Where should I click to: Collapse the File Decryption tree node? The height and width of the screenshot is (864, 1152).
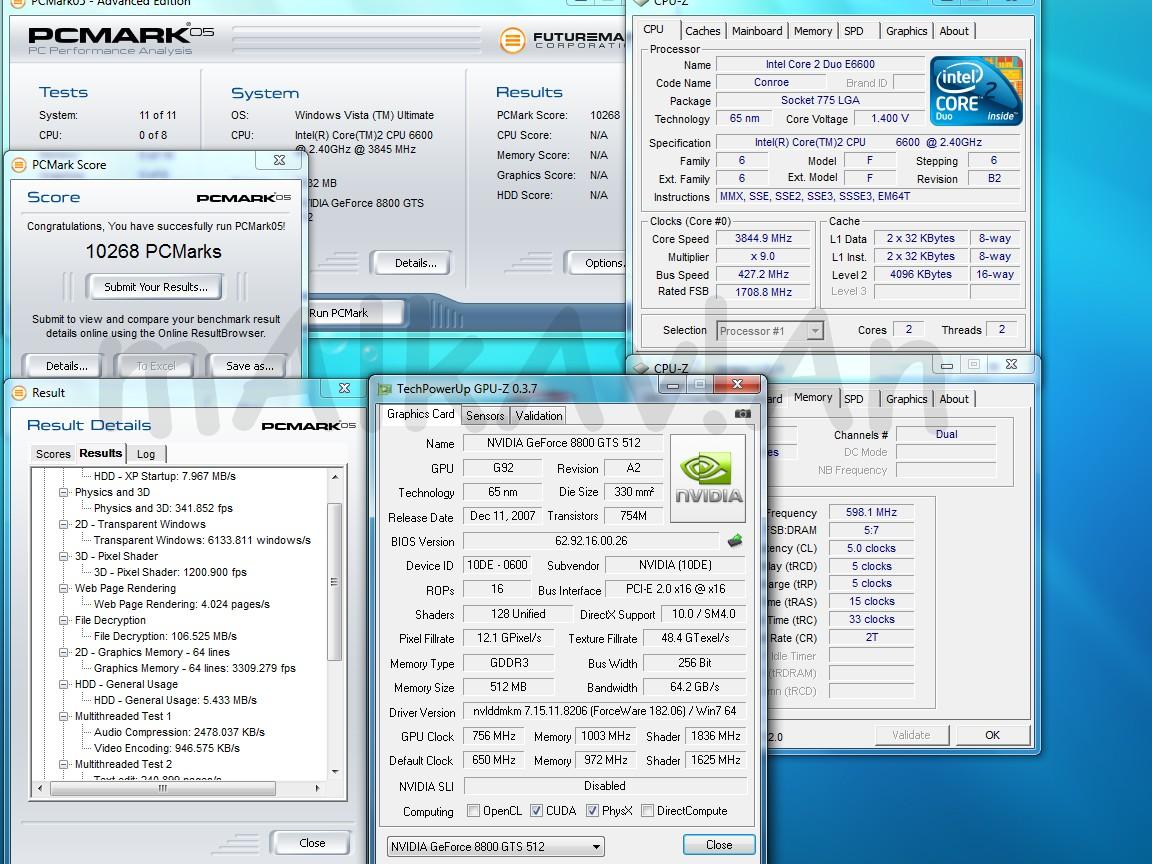64,620
